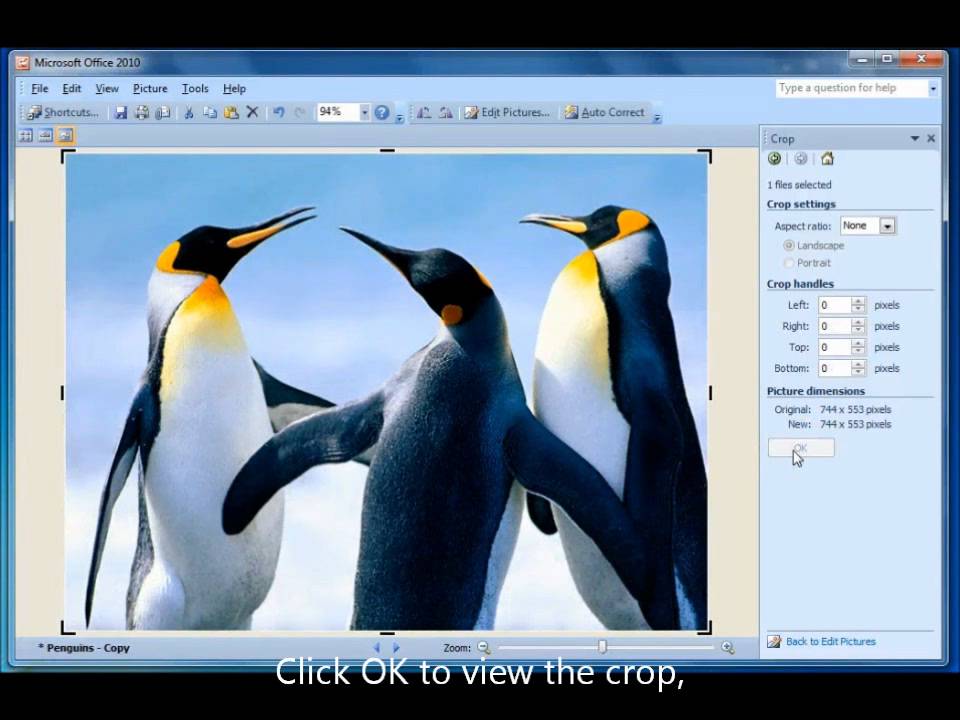The height and width of the screenshot is (720, 960).
Task: Click the Send to E-mail icon beside Print
Action: pos(163,112)
